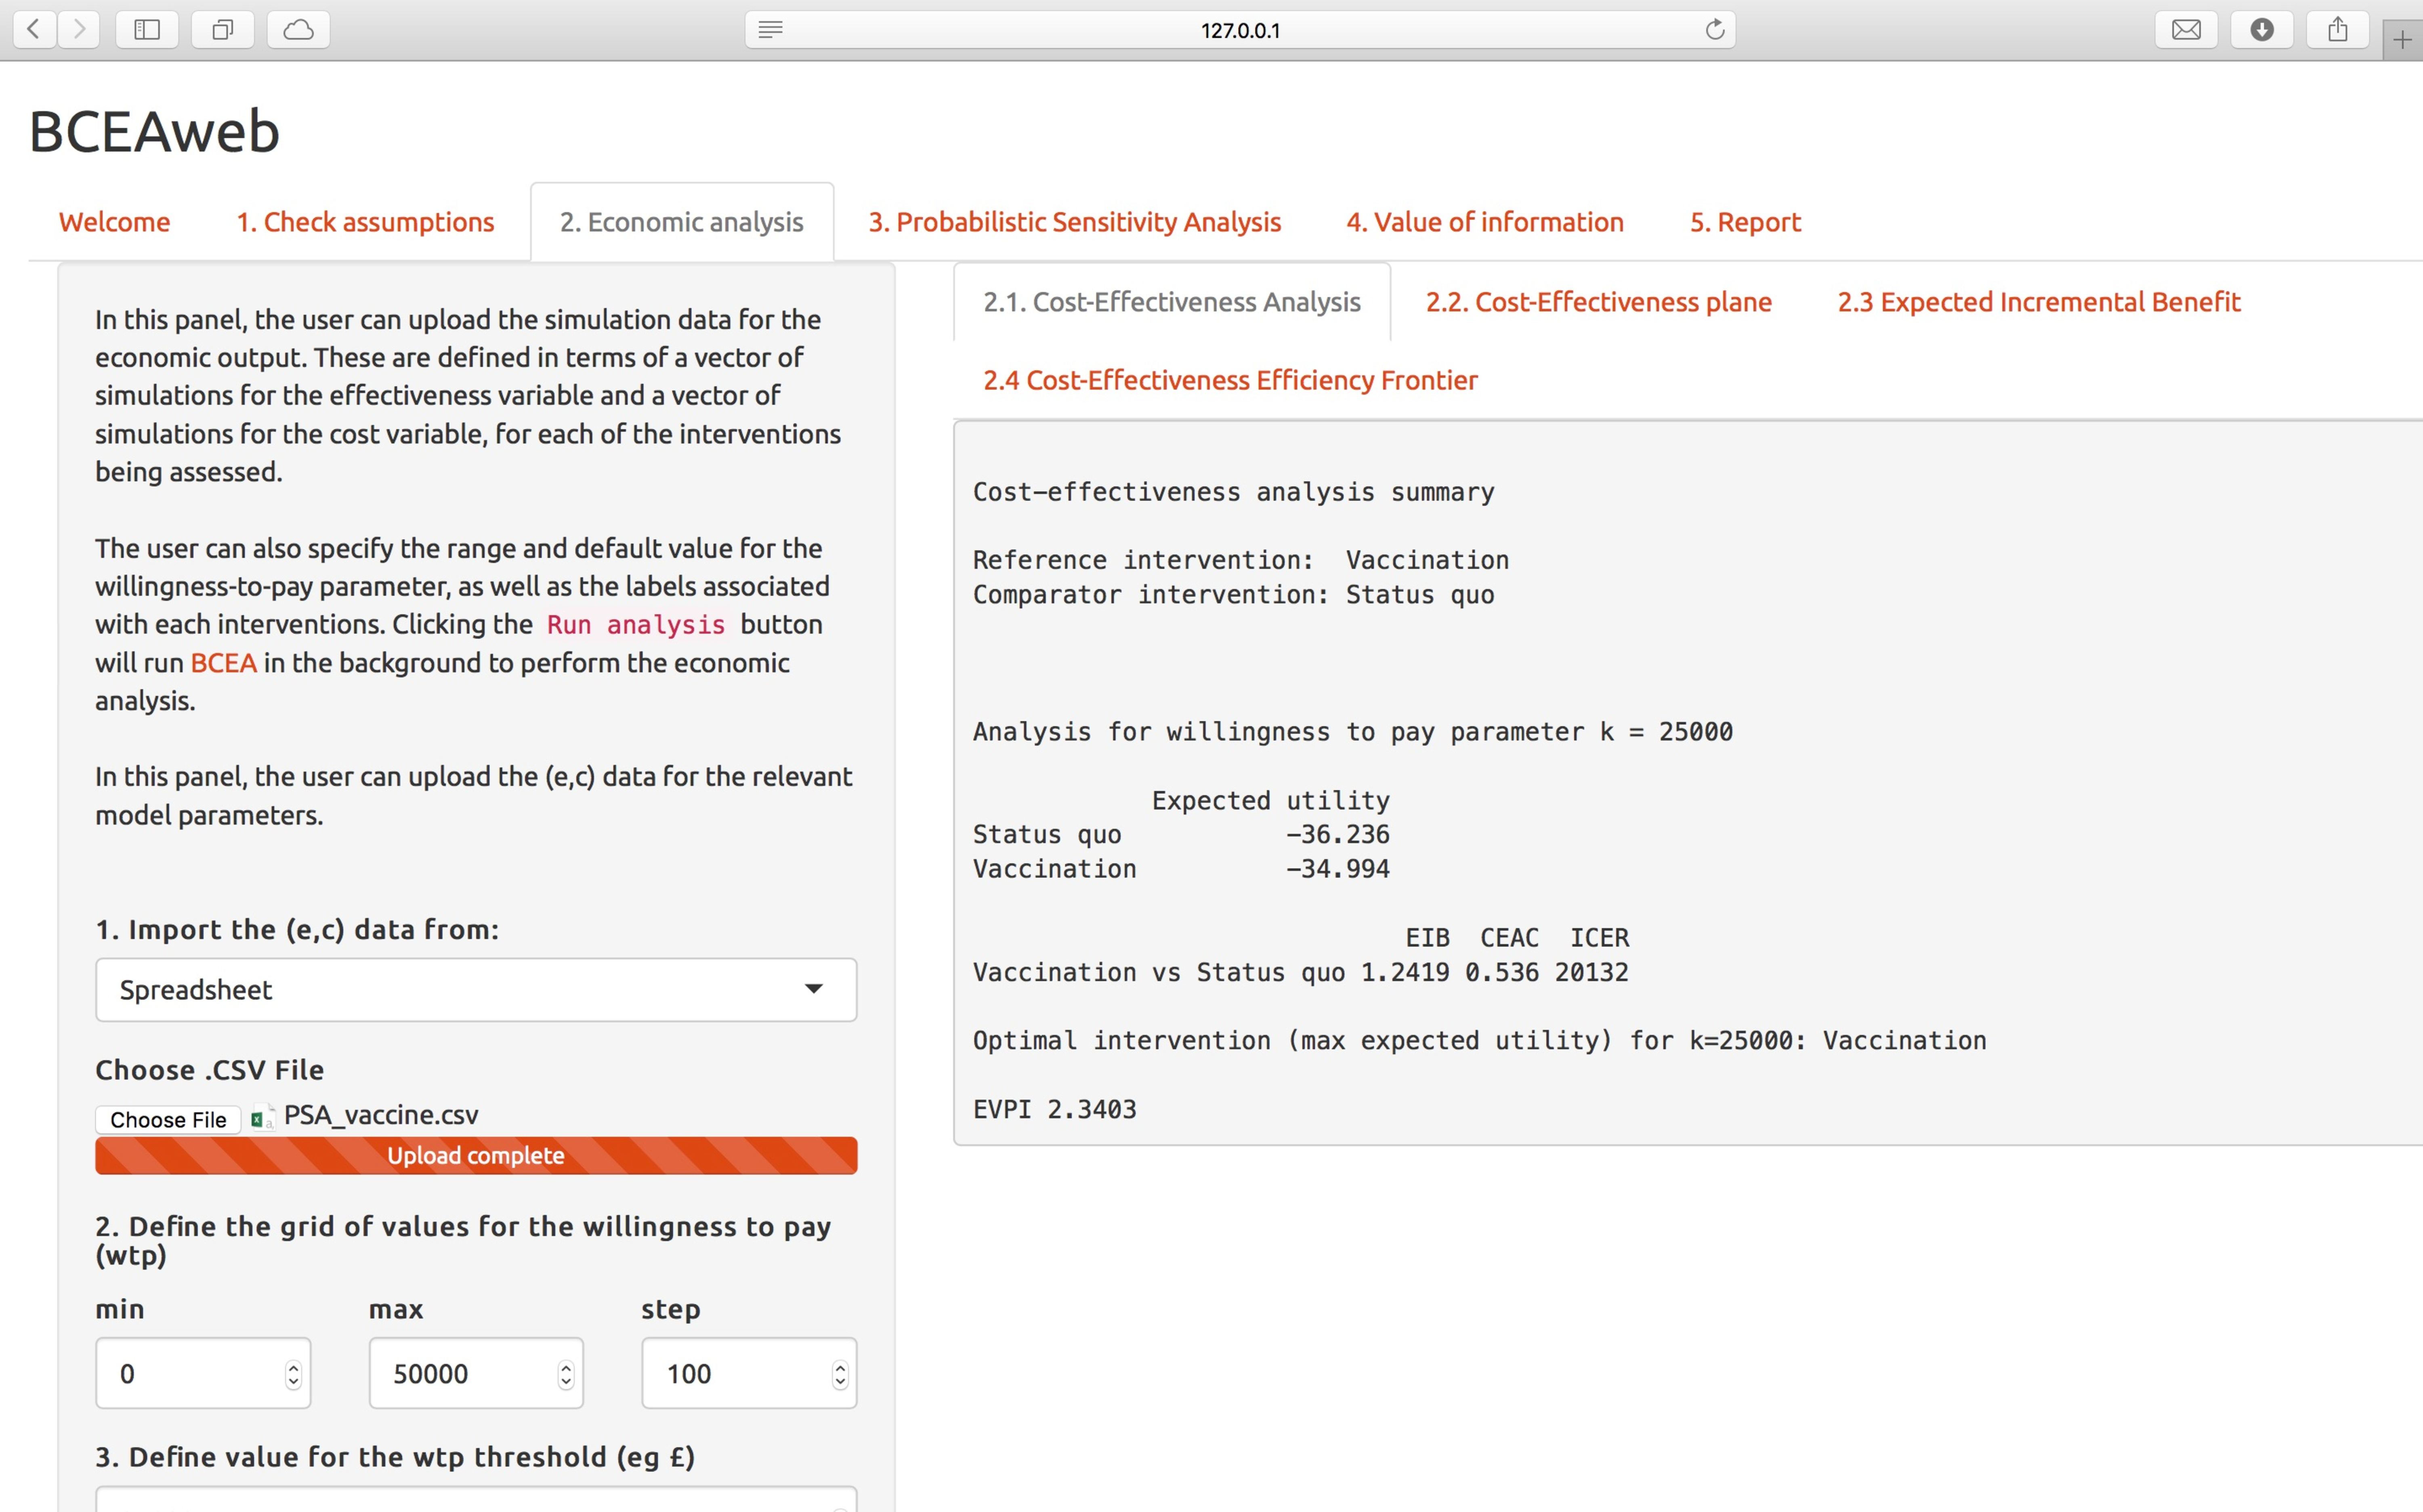
Task: Go back with browser back arrow
Action: (34, 29)
